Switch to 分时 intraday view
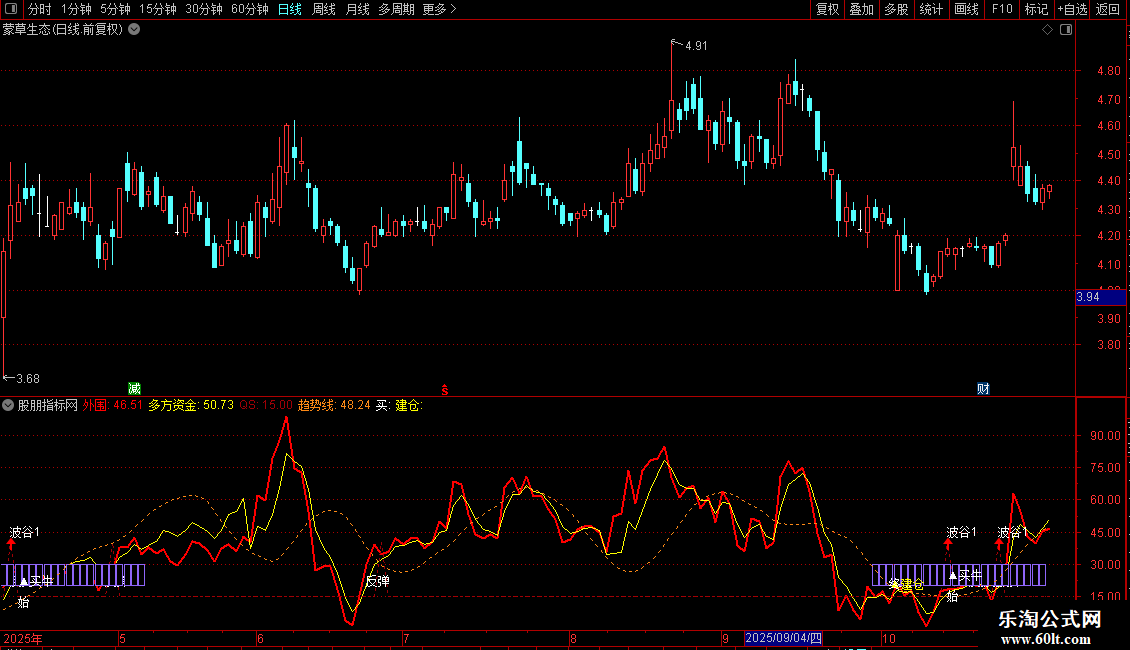 pos(40,9)
